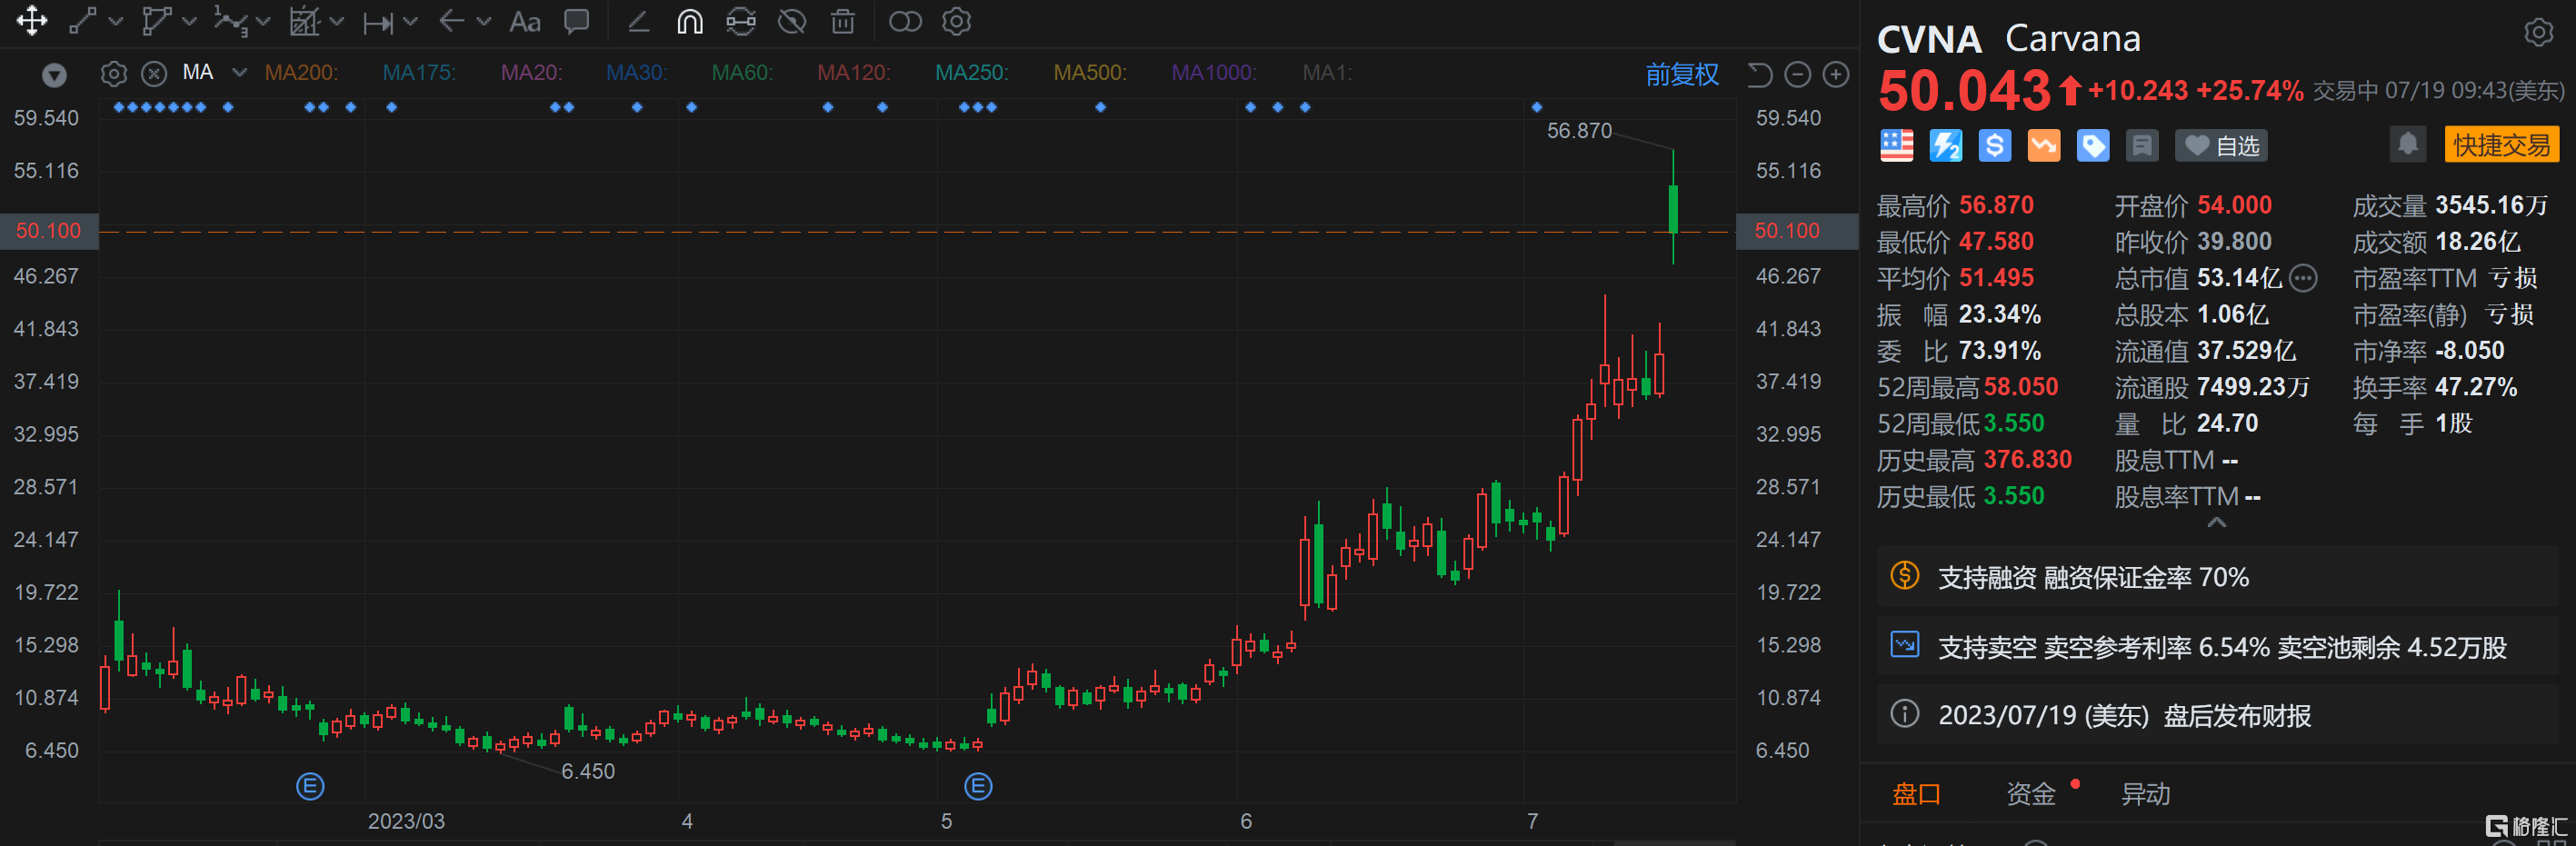The width and height of the screenshot is (2576, 846).
Task: Click the Level2 lightning quote icon
Action: (x=1944, y=145)
